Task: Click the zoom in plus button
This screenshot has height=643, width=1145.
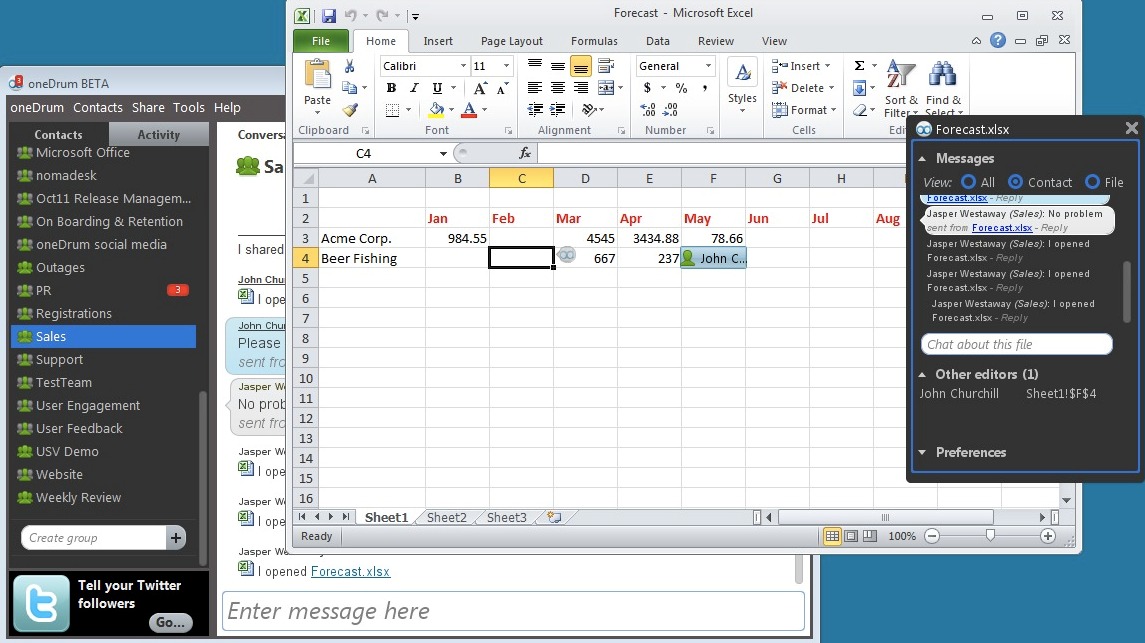Action: 1048,536
